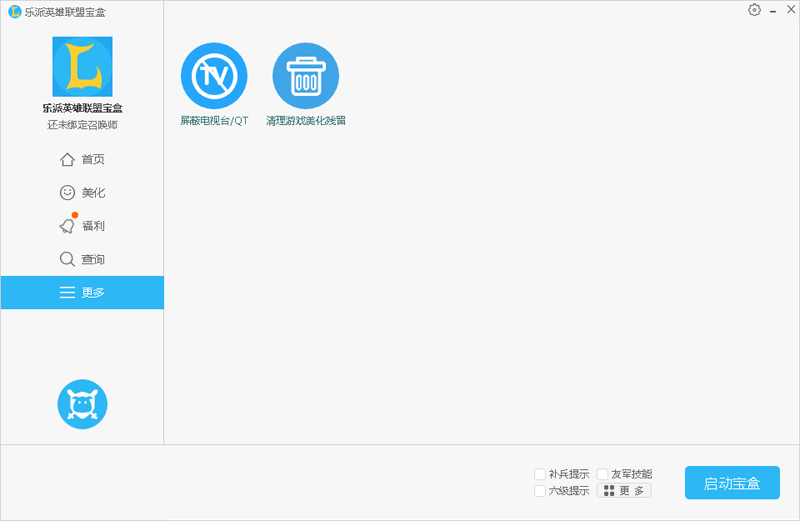Enable the 补兵提示 checkbox
Image resolution: width=800 pixels, height=521 pixels.
point(540,474)
